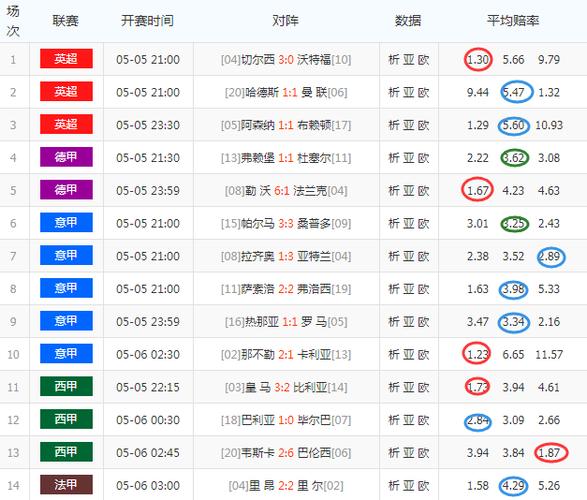
Task: Open the 阿森纳 team link
Action: click(258, 125)
